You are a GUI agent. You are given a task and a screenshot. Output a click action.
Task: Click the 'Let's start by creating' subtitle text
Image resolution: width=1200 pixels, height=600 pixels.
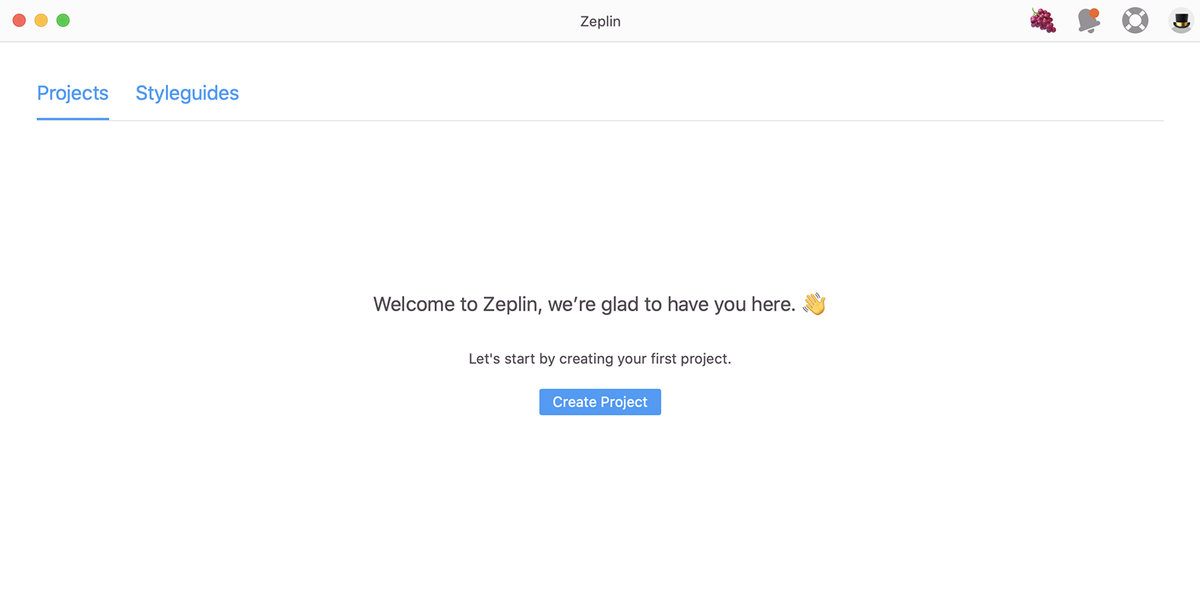click(560, 358)
